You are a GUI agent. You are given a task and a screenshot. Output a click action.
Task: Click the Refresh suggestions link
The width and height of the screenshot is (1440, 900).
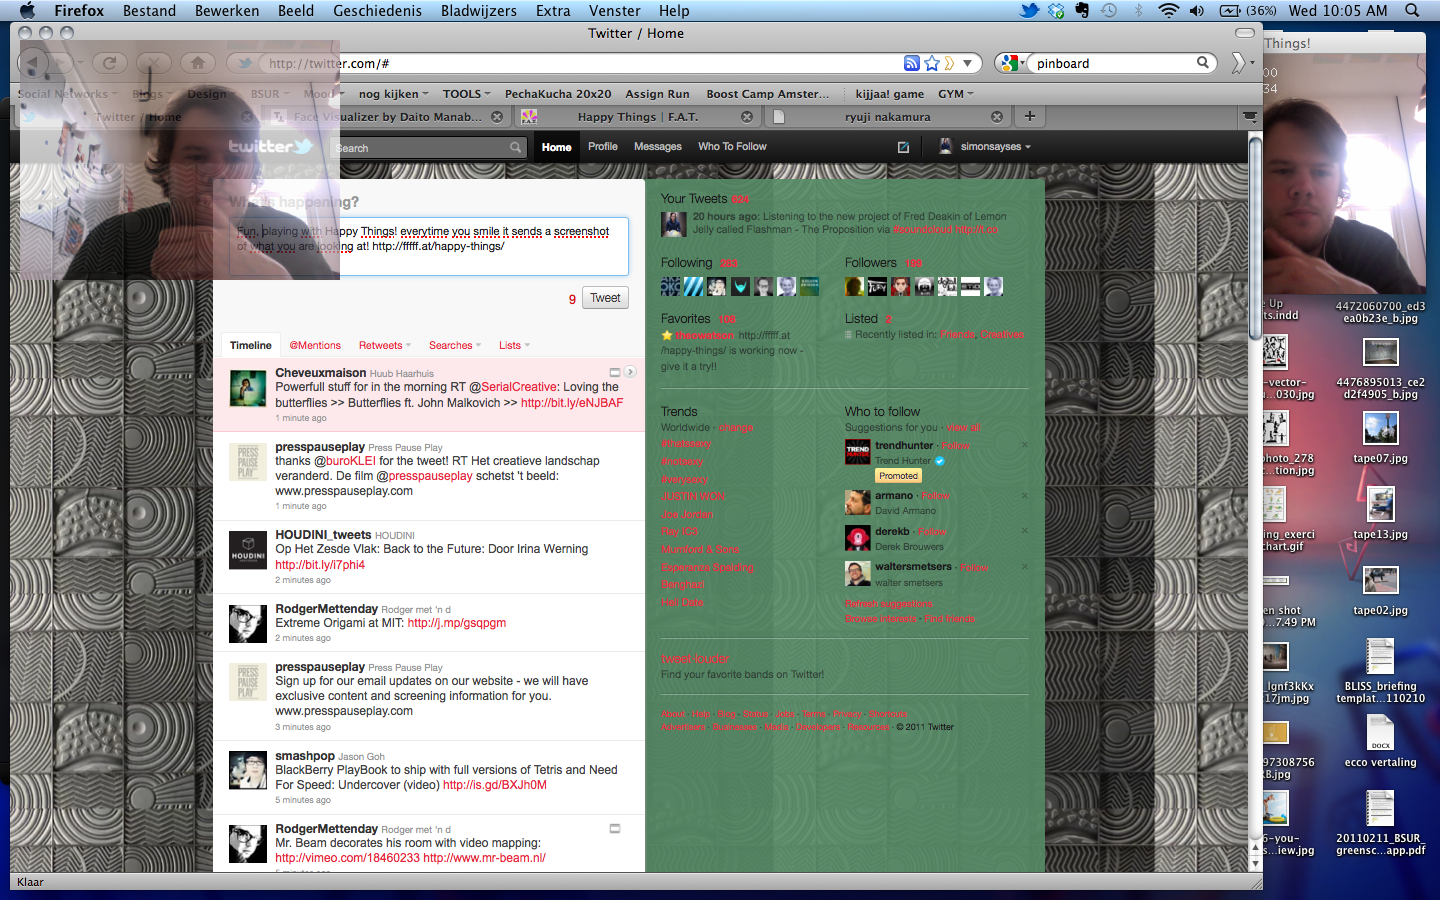tap(888, 604)
